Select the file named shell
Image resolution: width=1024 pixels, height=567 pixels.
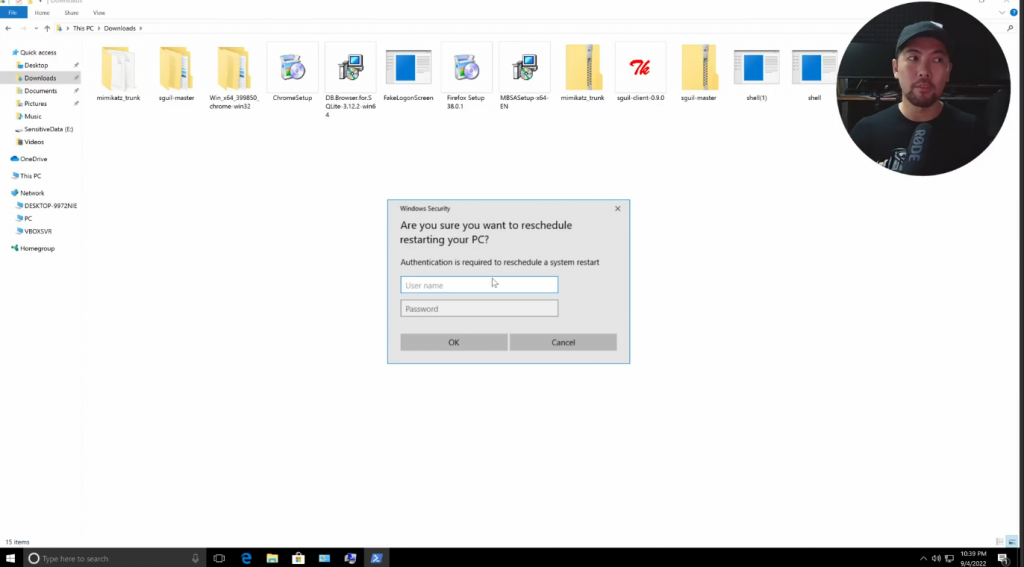coord(814,67)
